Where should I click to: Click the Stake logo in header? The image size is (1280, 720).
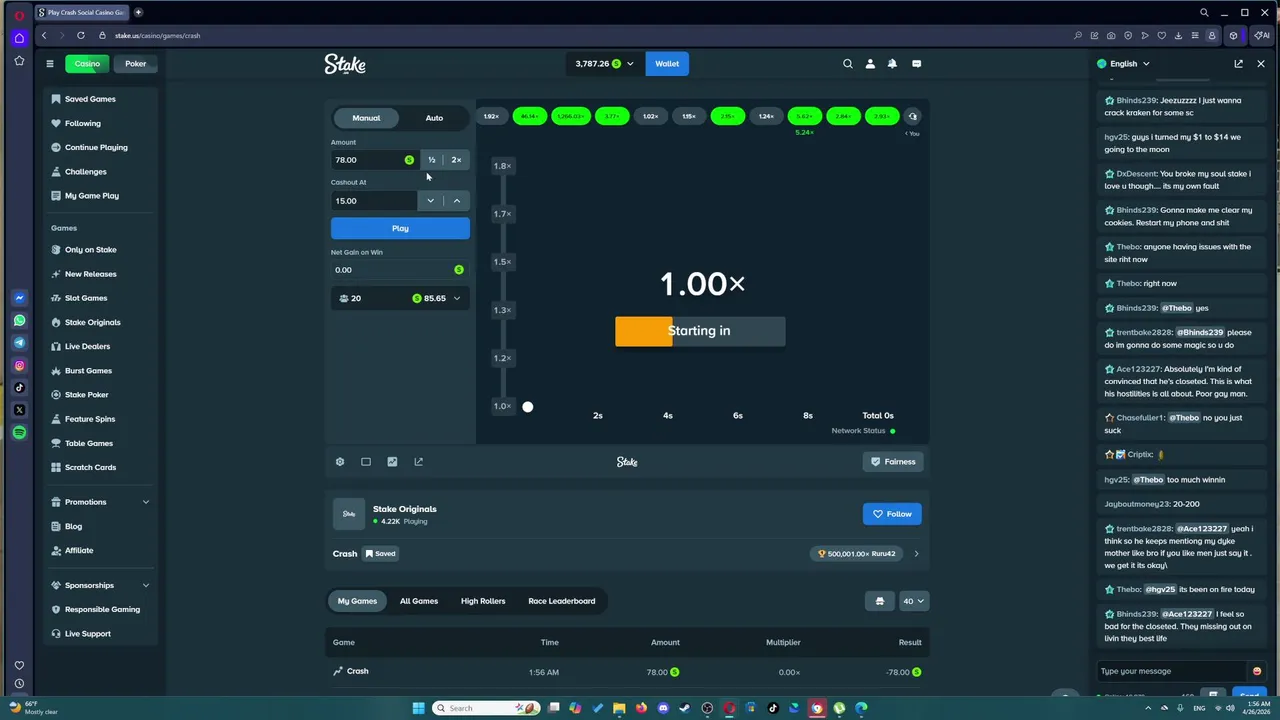tap(345, 64)
